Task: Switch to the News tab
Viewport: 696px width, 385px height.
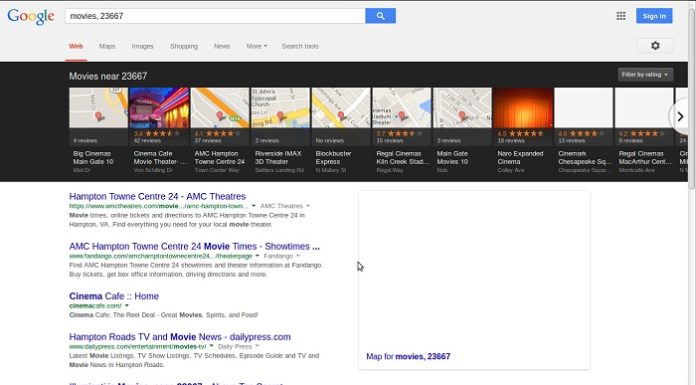Action: click(222, 46)
